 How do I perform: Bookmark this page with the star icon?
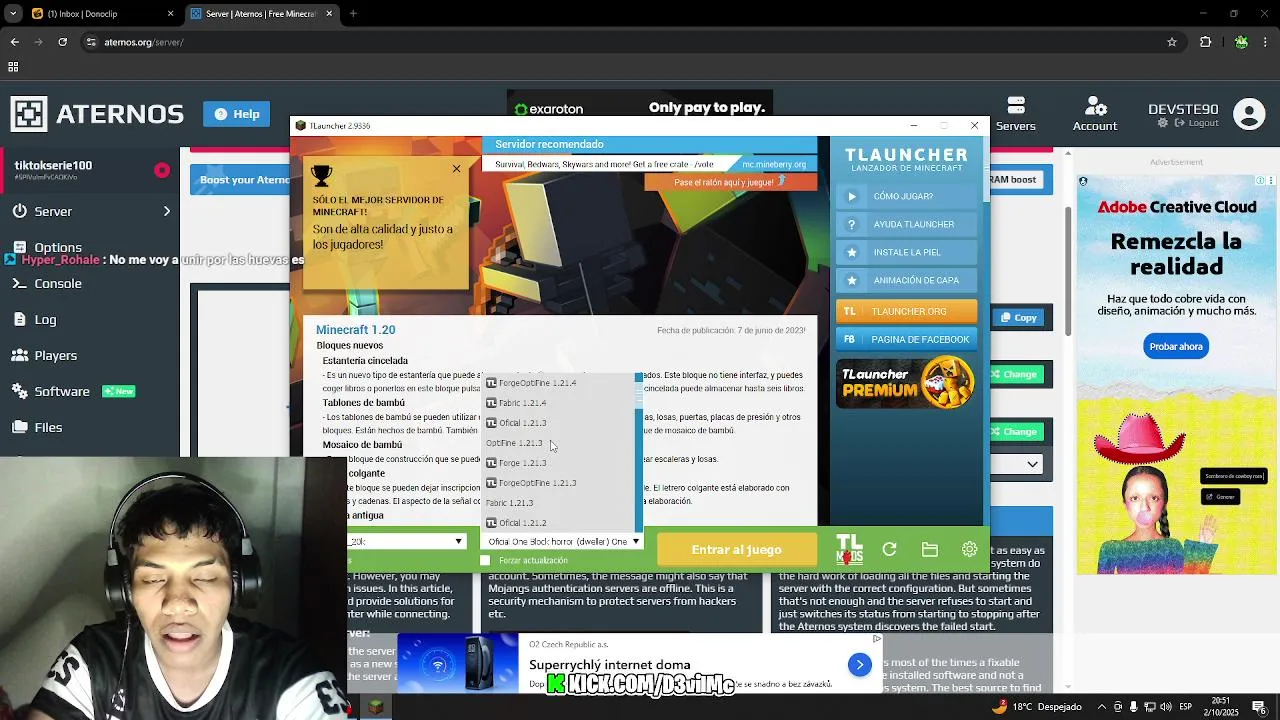coord(1172,42)
